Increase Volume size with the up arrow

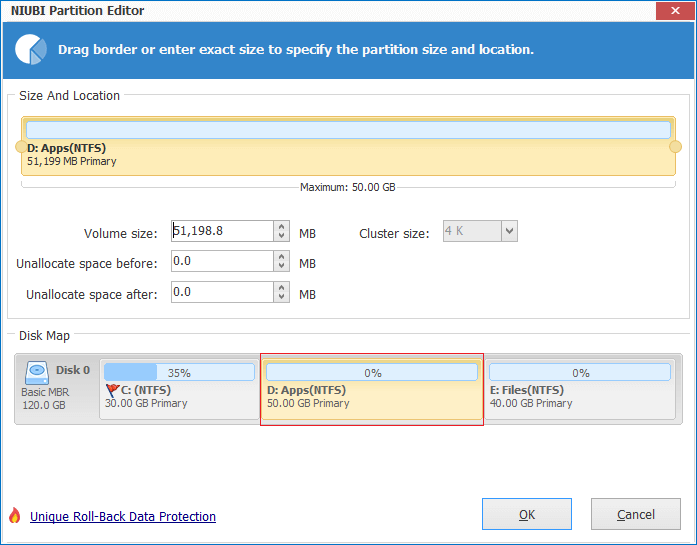coord(281,227)
